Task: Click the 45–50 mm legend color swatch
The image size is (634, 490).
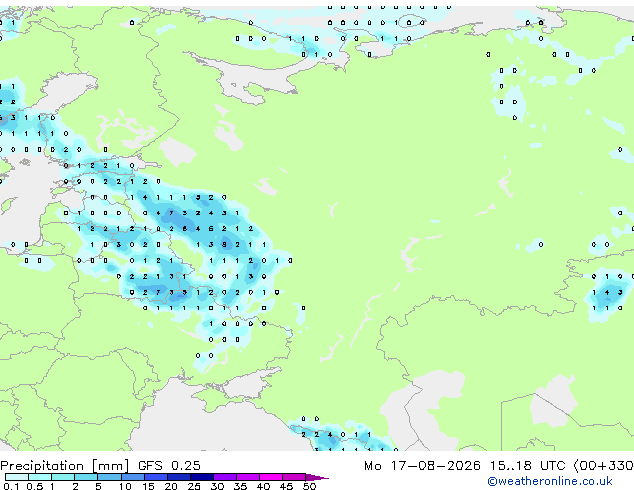Action: [294, 477]
